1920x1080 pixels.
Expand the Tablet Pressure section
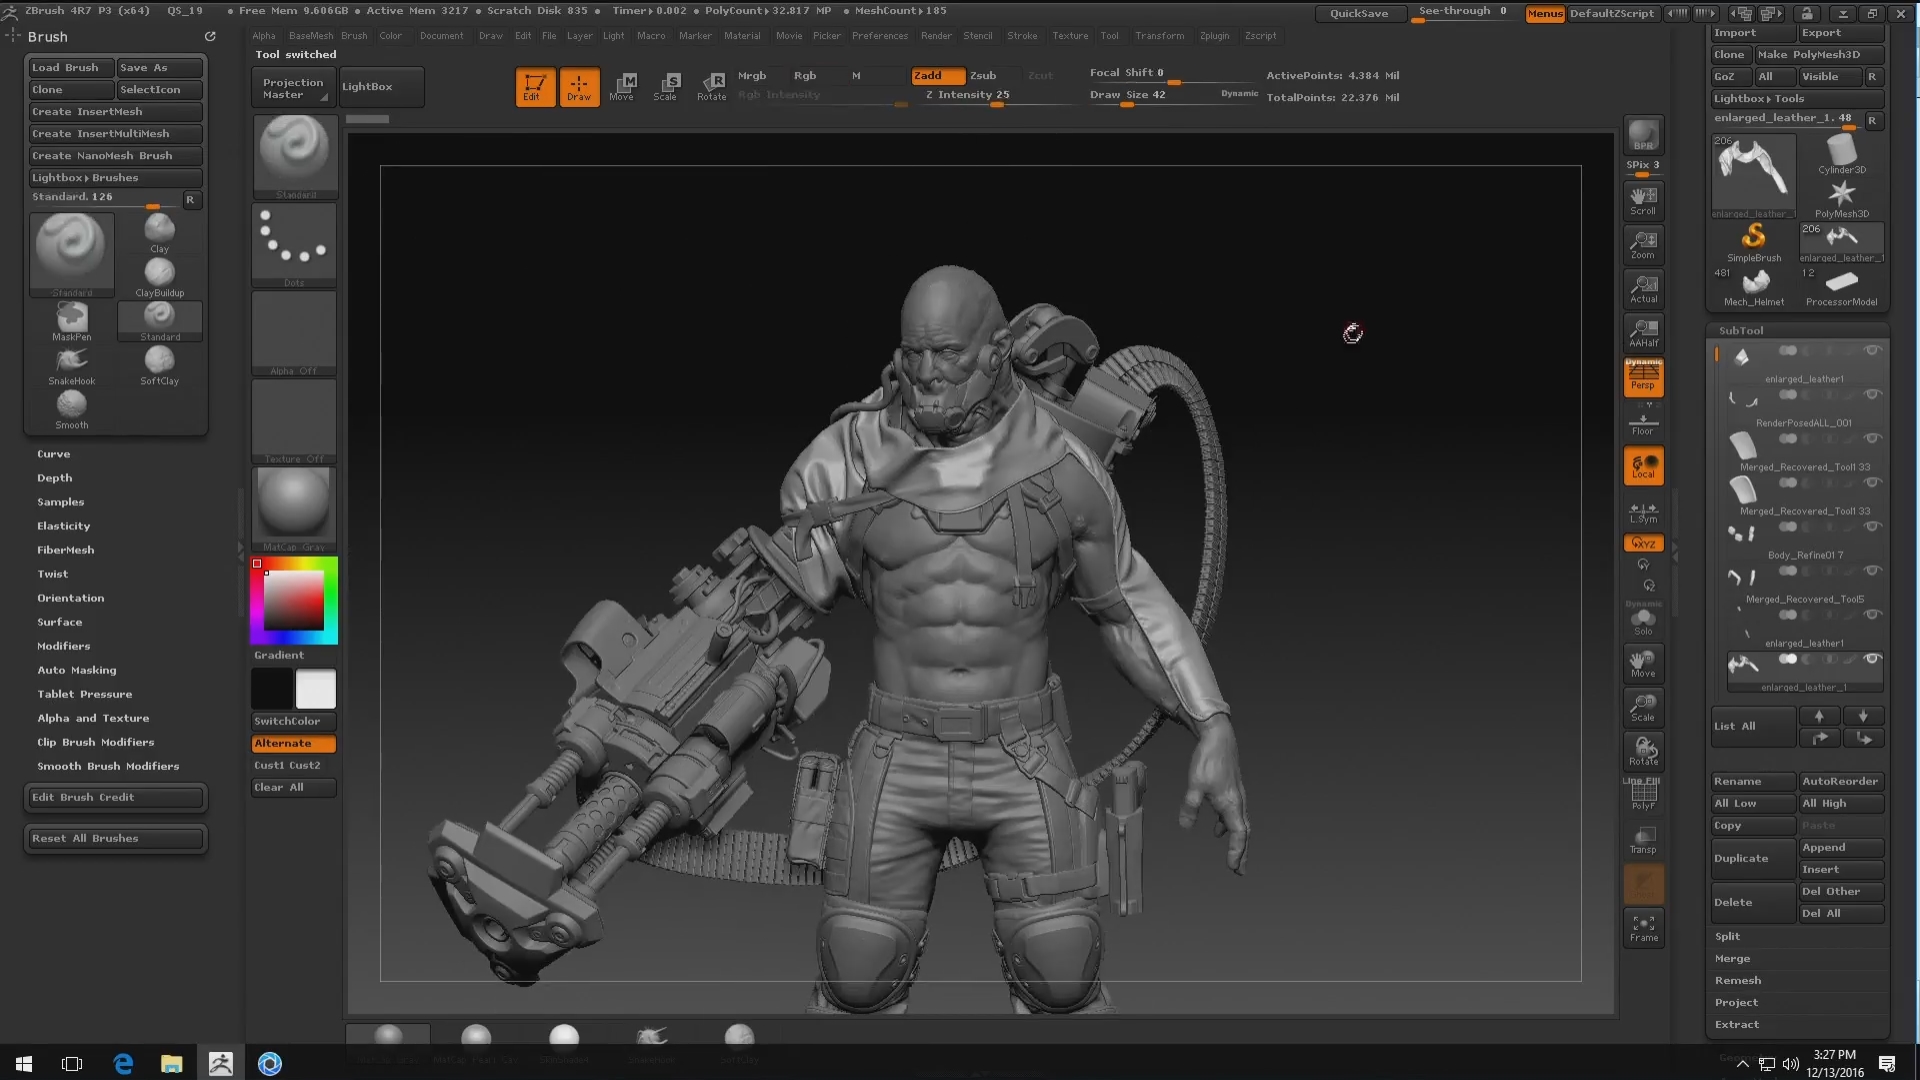click(85, 694)
